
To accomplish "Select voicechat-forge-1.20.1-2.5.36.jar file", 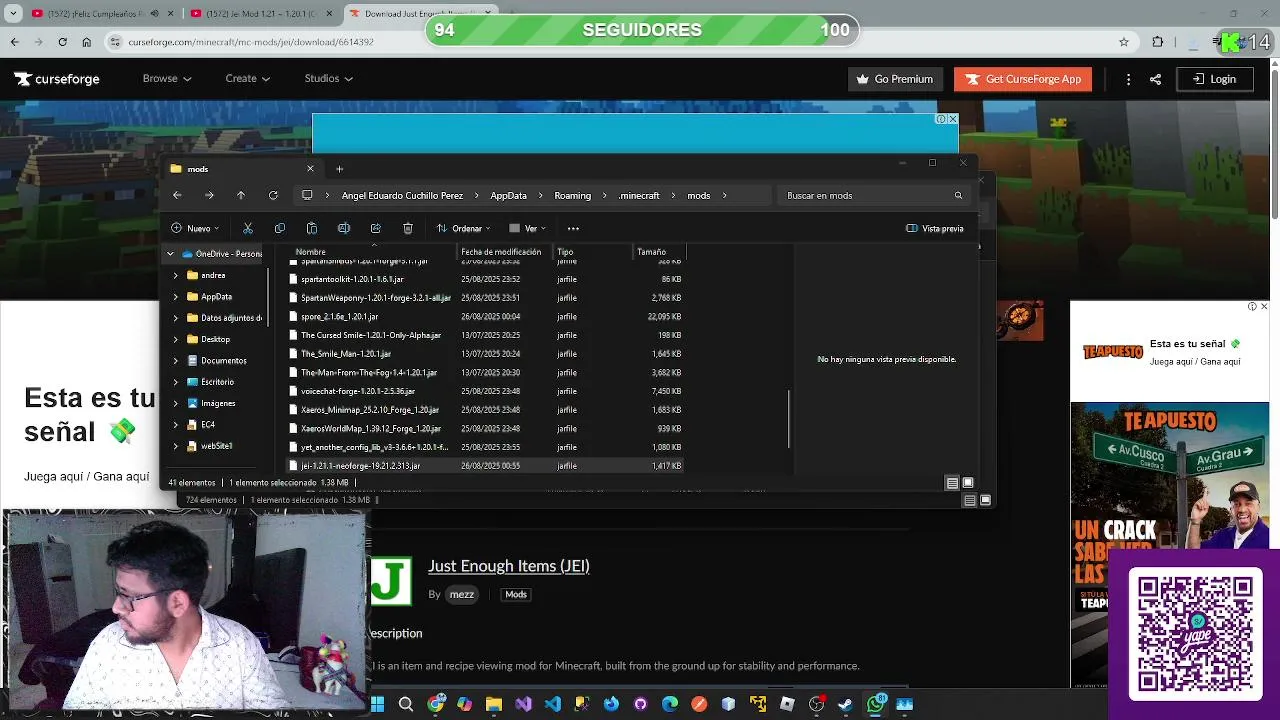I will pyautogui.click(x=485, y=391).
